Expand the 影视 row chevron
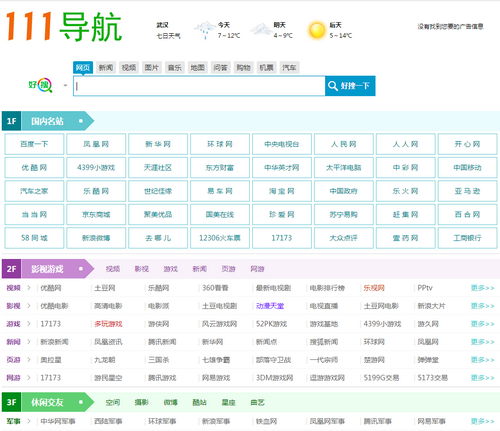The width and height of the screenshot is (500, 431). click(29, 306)
